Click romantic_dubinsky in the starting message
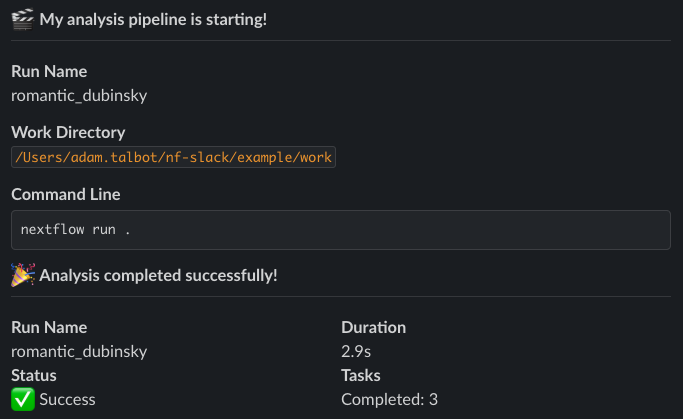This screenshot has width=683, height=419. [79, 95]
